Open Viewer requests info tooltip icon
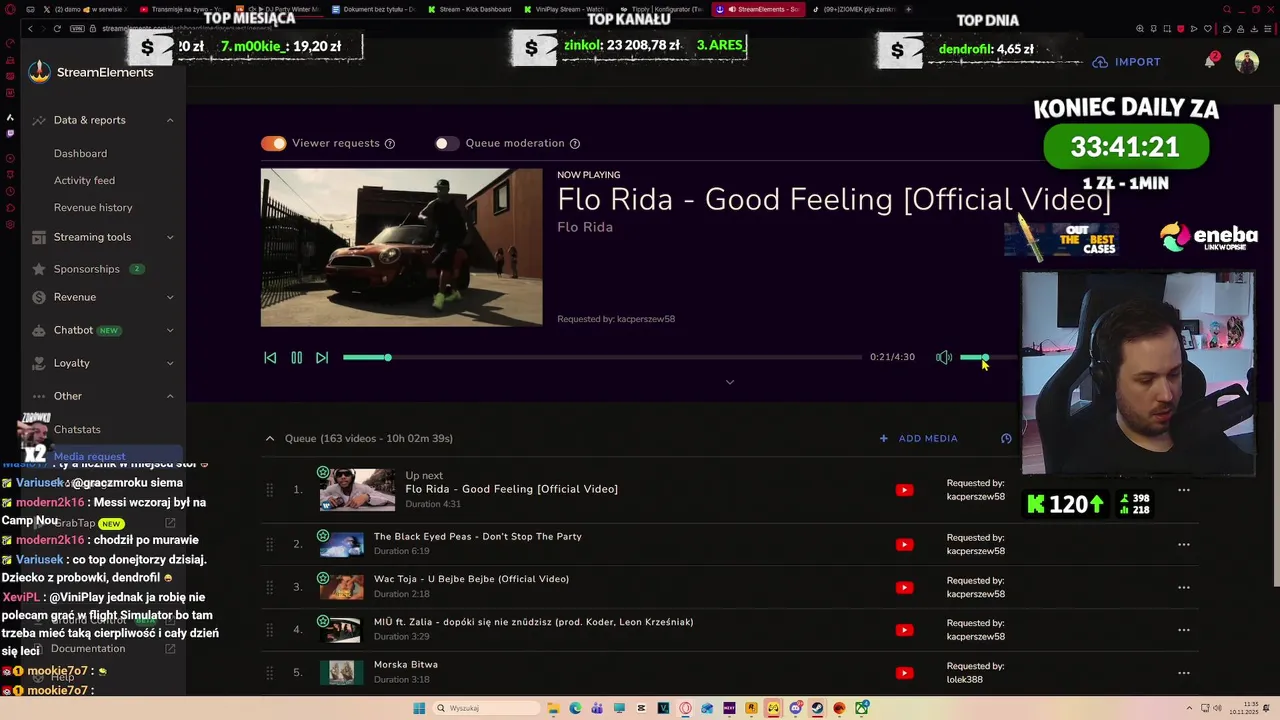 click(390, 144)
